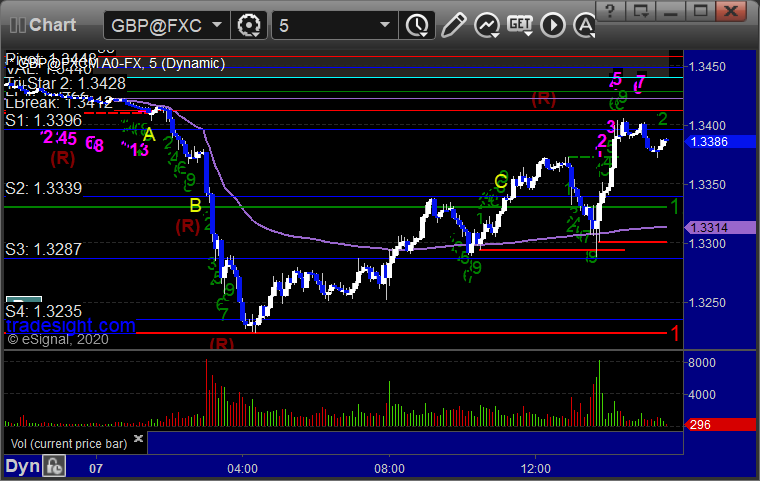Image resolution: width=760 pixels, height=481 pixels.
Task: Click the yellow wave label B
Action: coord(195,206)
